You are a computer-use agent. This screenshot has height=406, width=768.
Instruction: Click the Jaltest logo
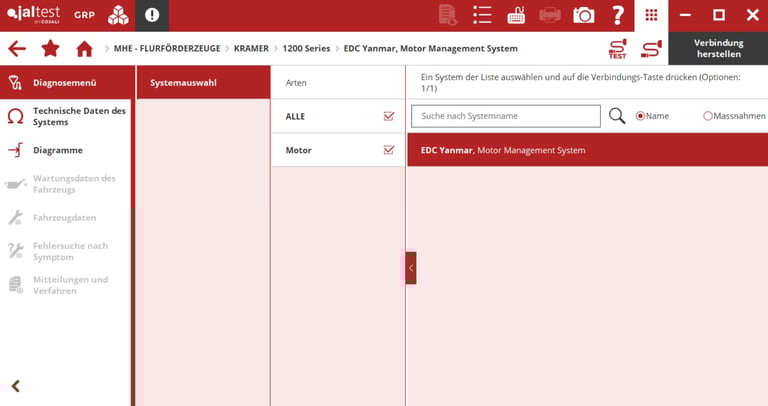click(x=33, y=15)
